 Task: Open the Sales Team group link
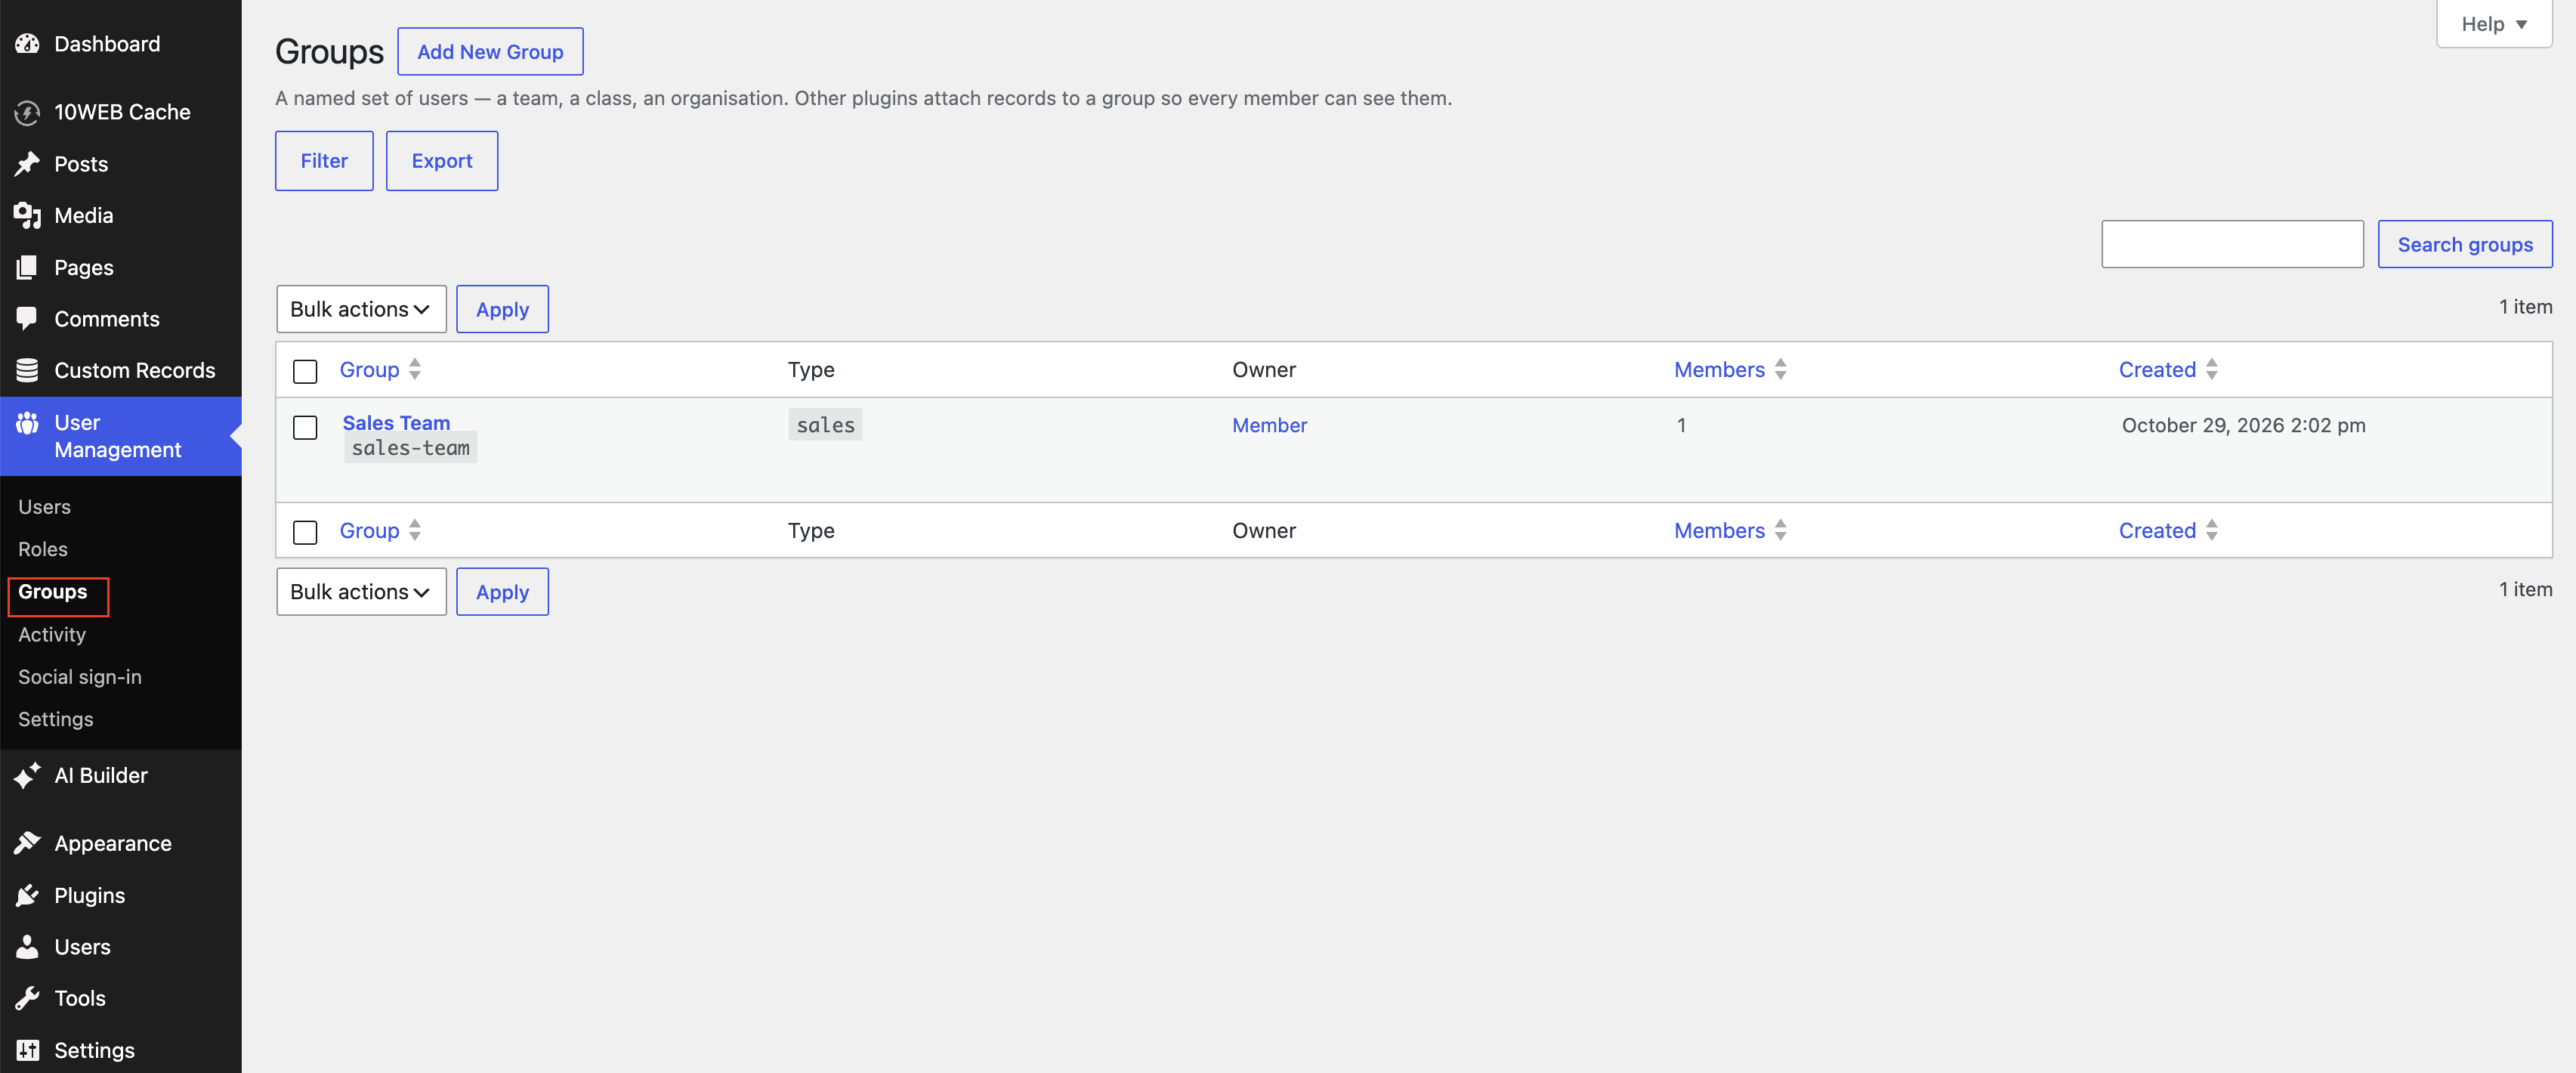tap(396, 422)
